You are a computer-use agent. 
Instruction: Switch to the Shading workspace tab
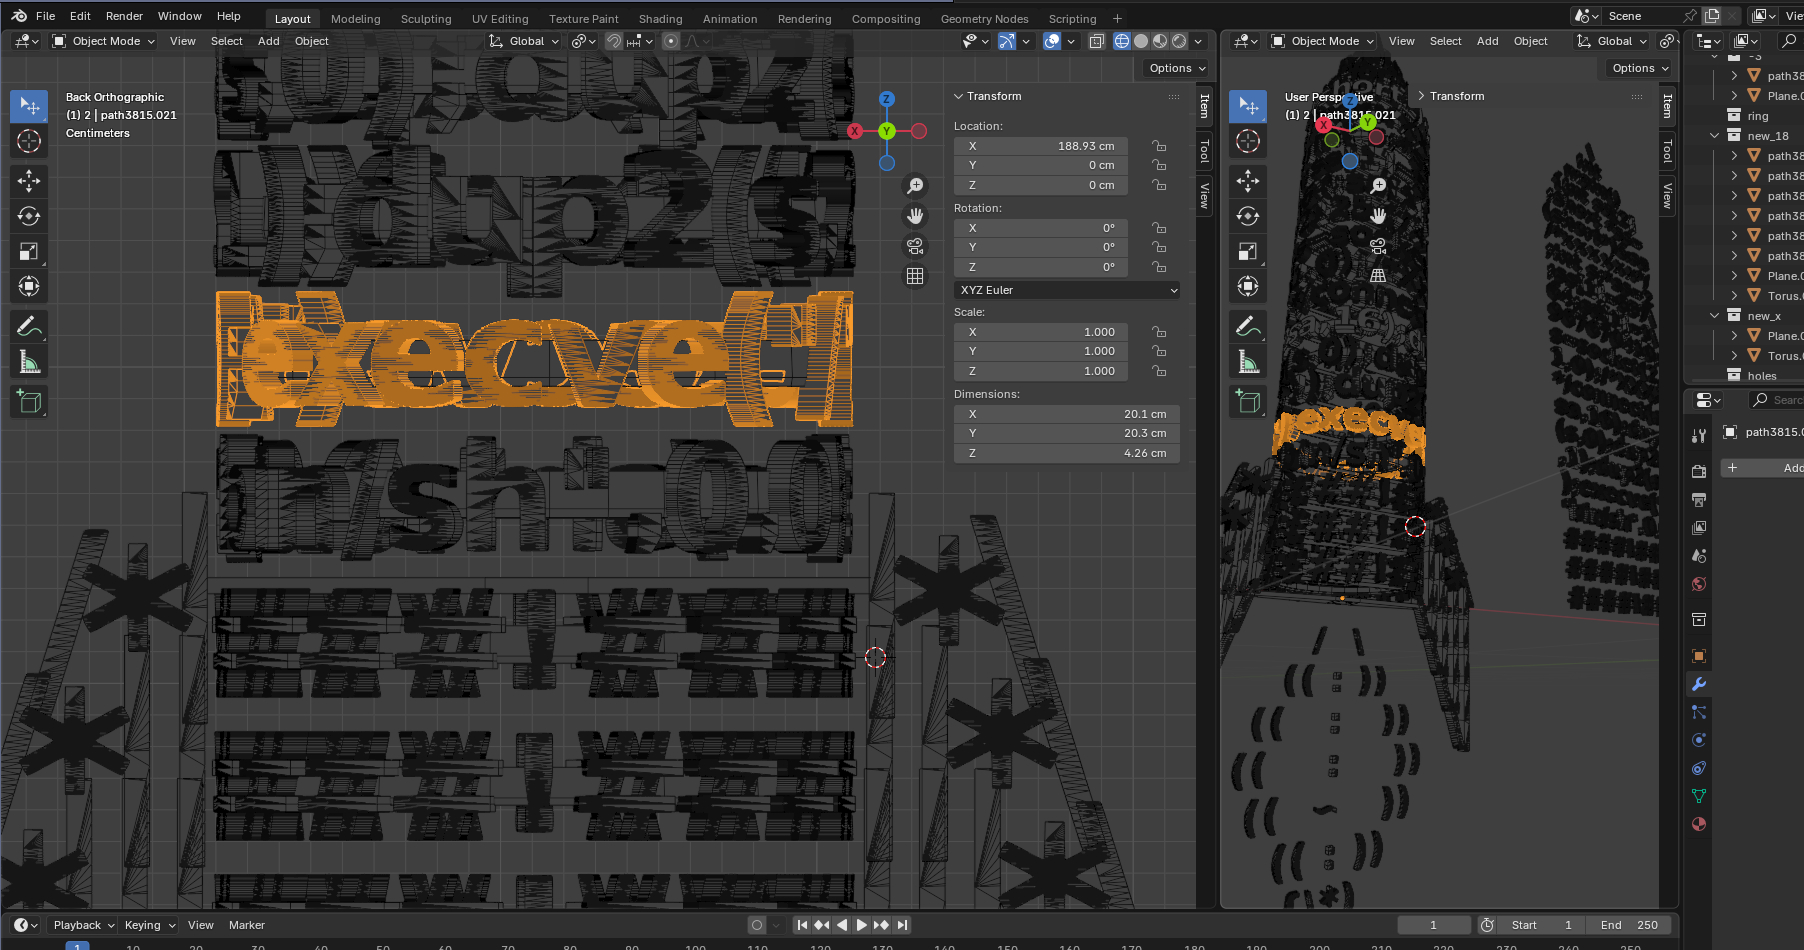tap(660, 19)
